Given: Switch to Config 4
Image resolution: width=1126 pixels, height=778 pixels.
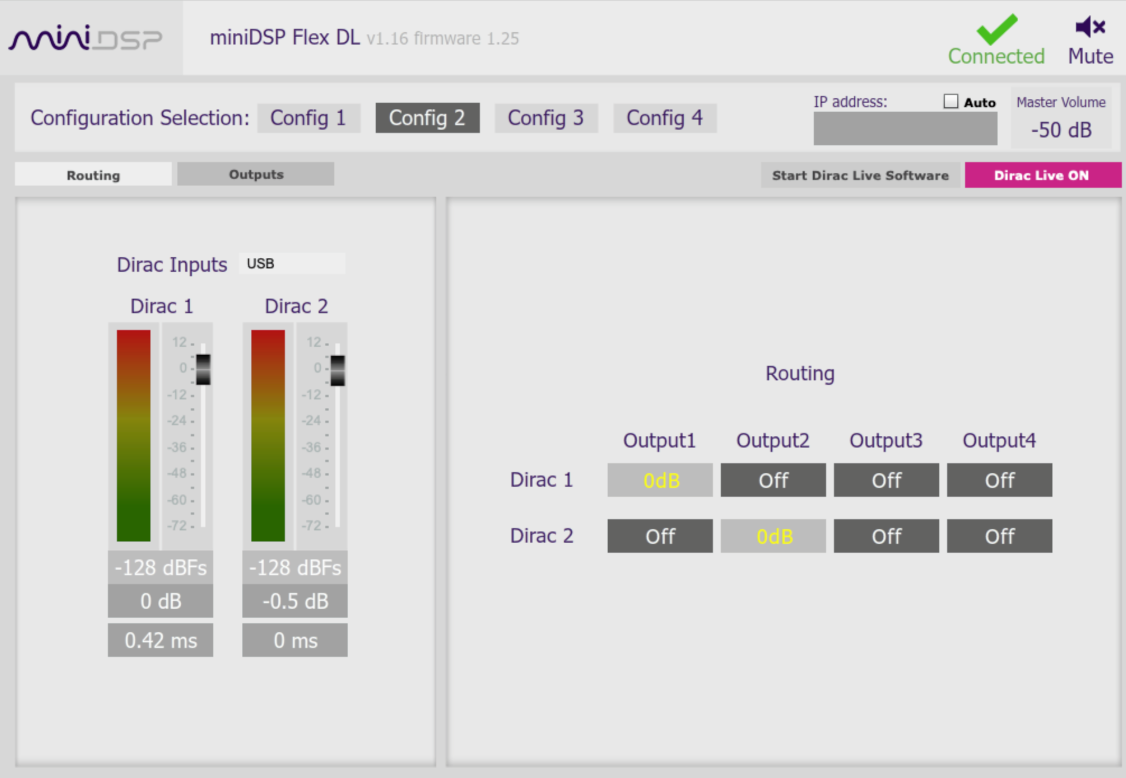Looking at the screenshot, I should [664, 118].
